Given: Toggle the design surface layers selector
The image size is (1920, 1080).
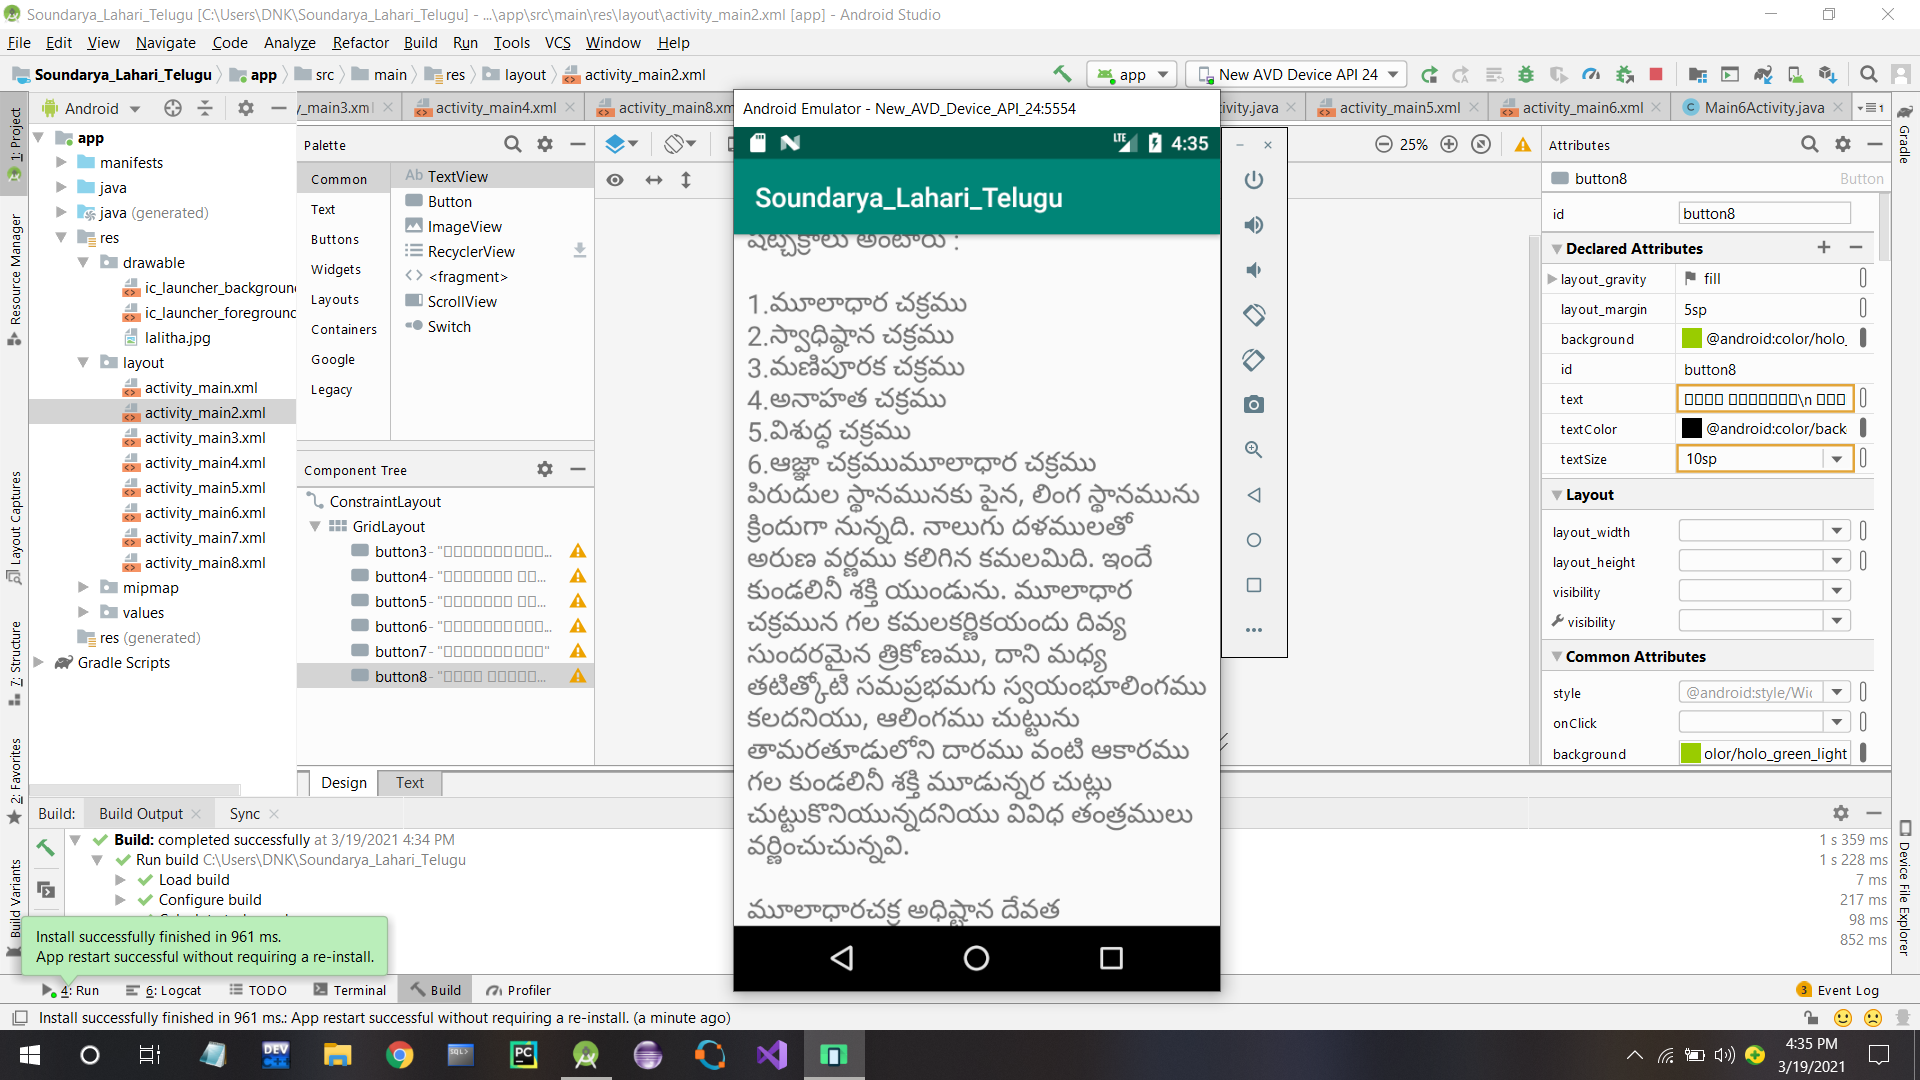Looking at the screenshot, I should click(x=621, y=145).
